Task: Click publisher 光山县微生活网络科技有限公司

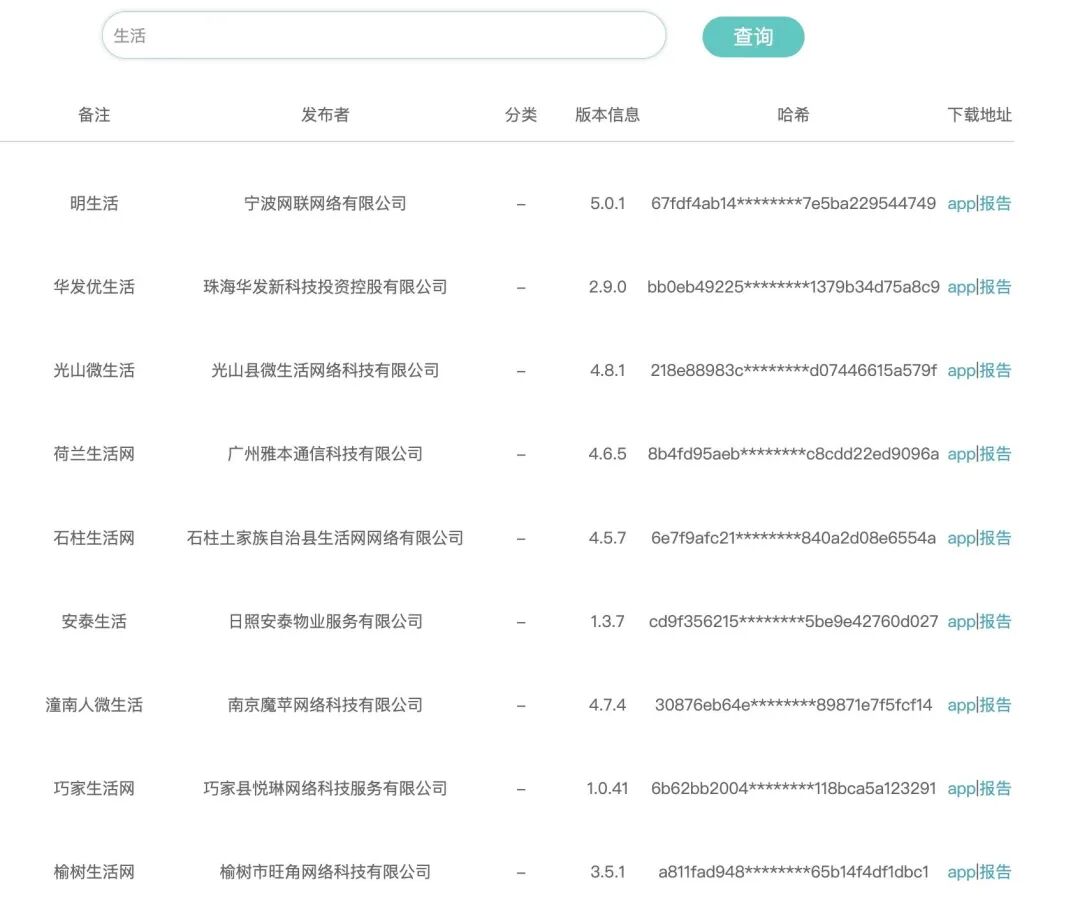Action: pos(325,371)
